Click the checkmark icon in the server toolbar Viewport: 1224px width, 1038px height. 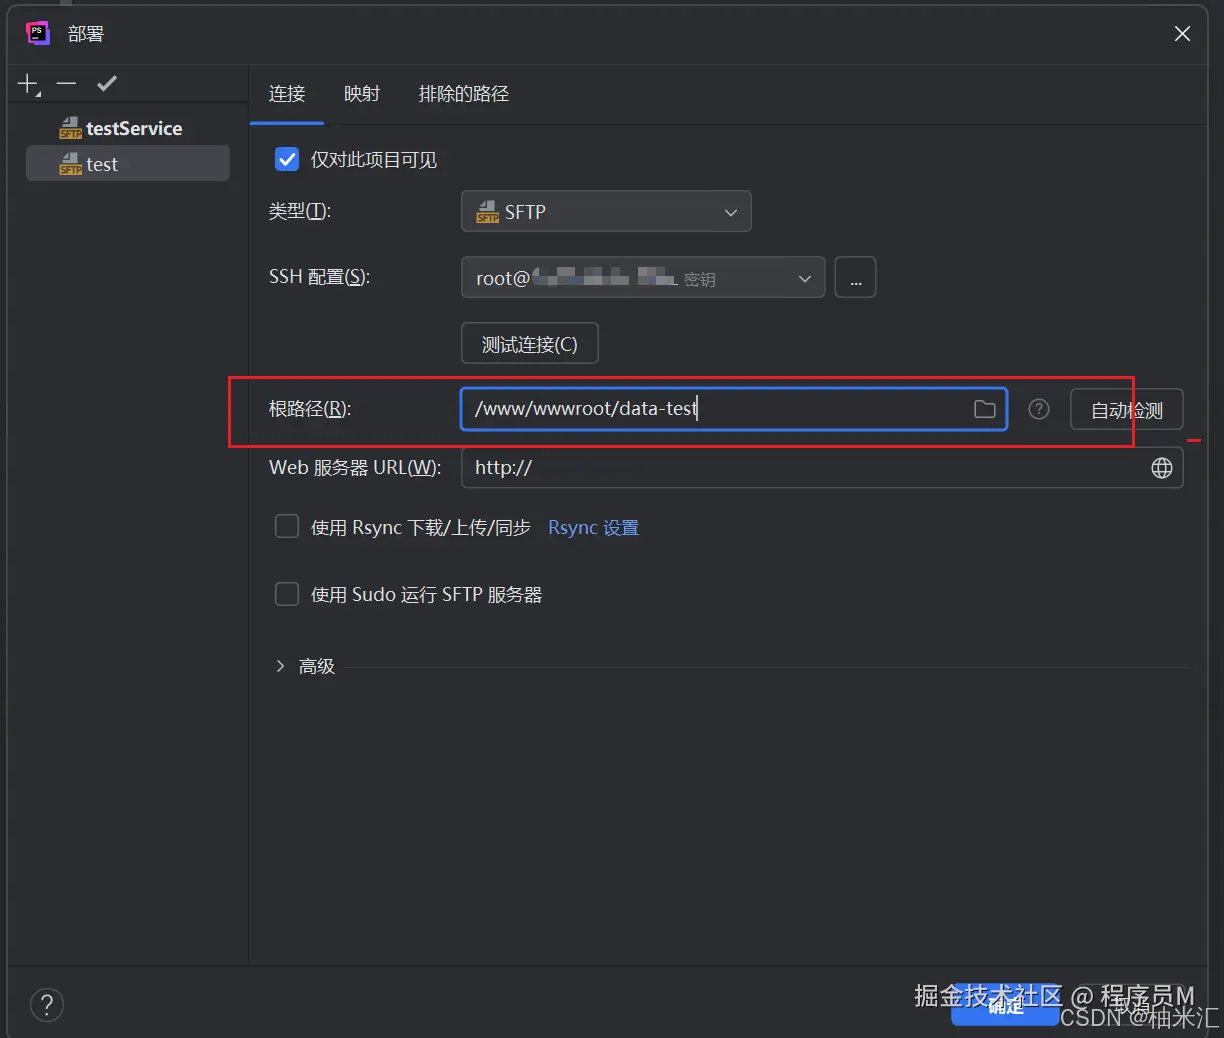pos(106,83)
